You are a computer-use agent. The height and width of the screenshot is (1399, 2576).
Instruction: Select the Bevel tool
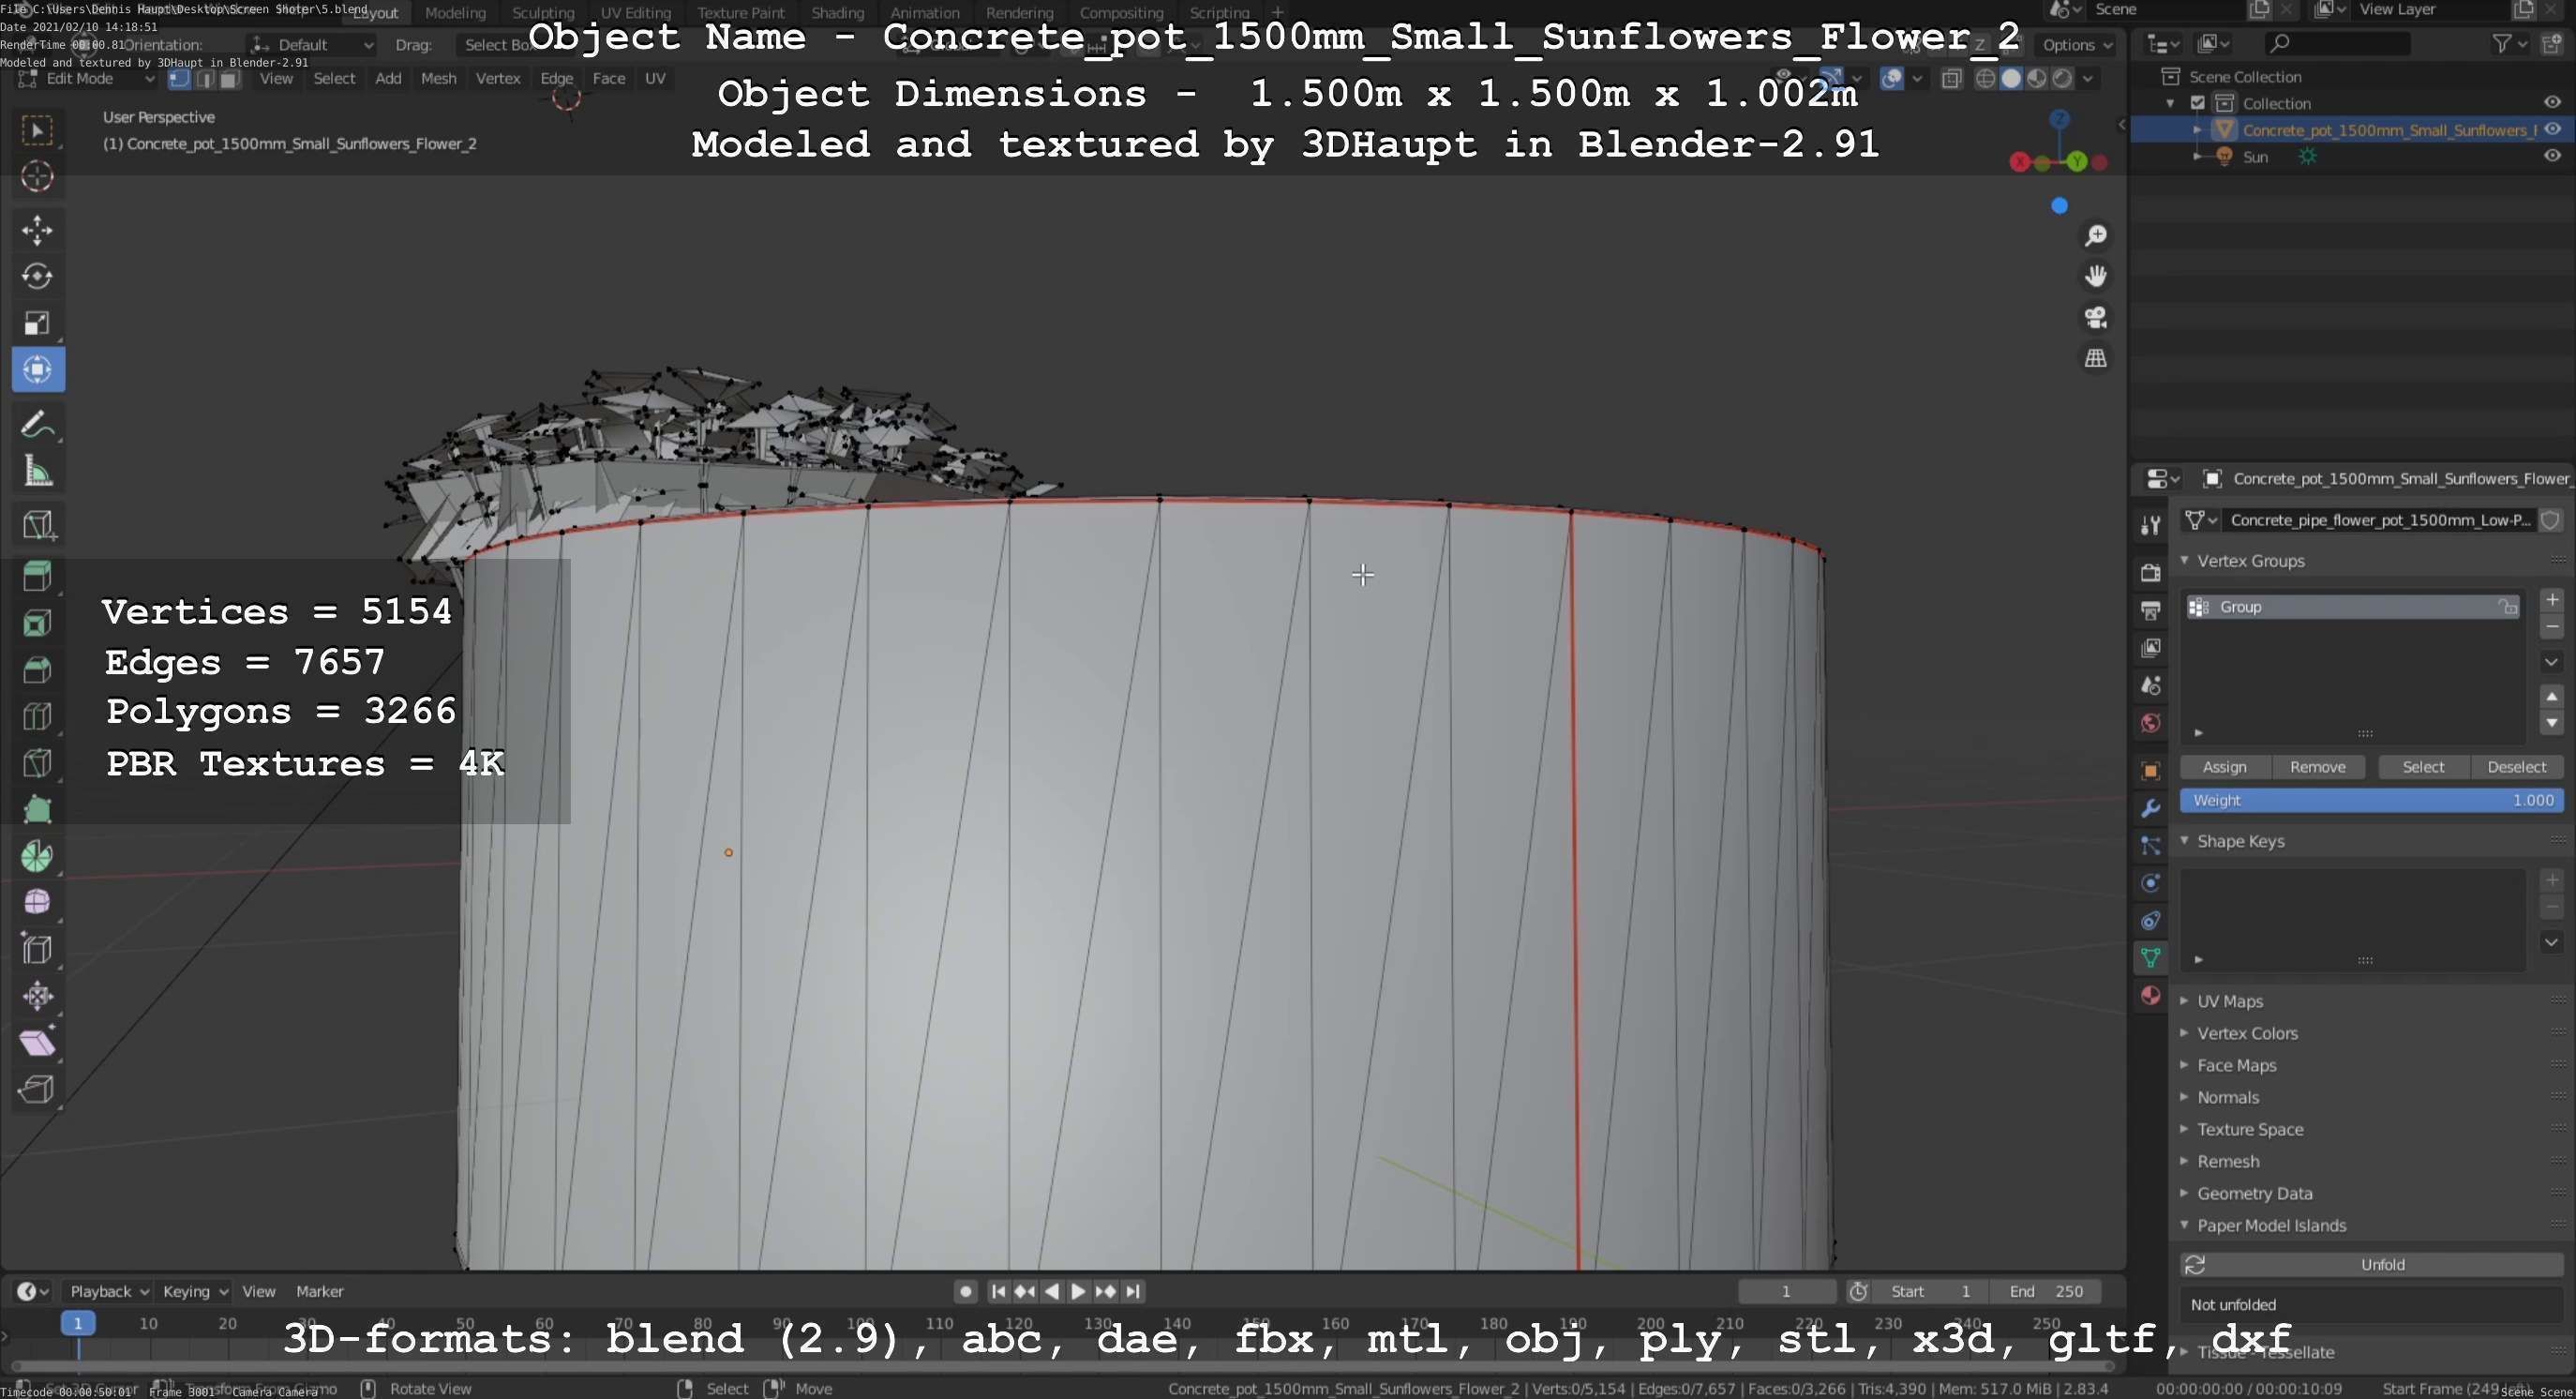click(x=37, y=670)
